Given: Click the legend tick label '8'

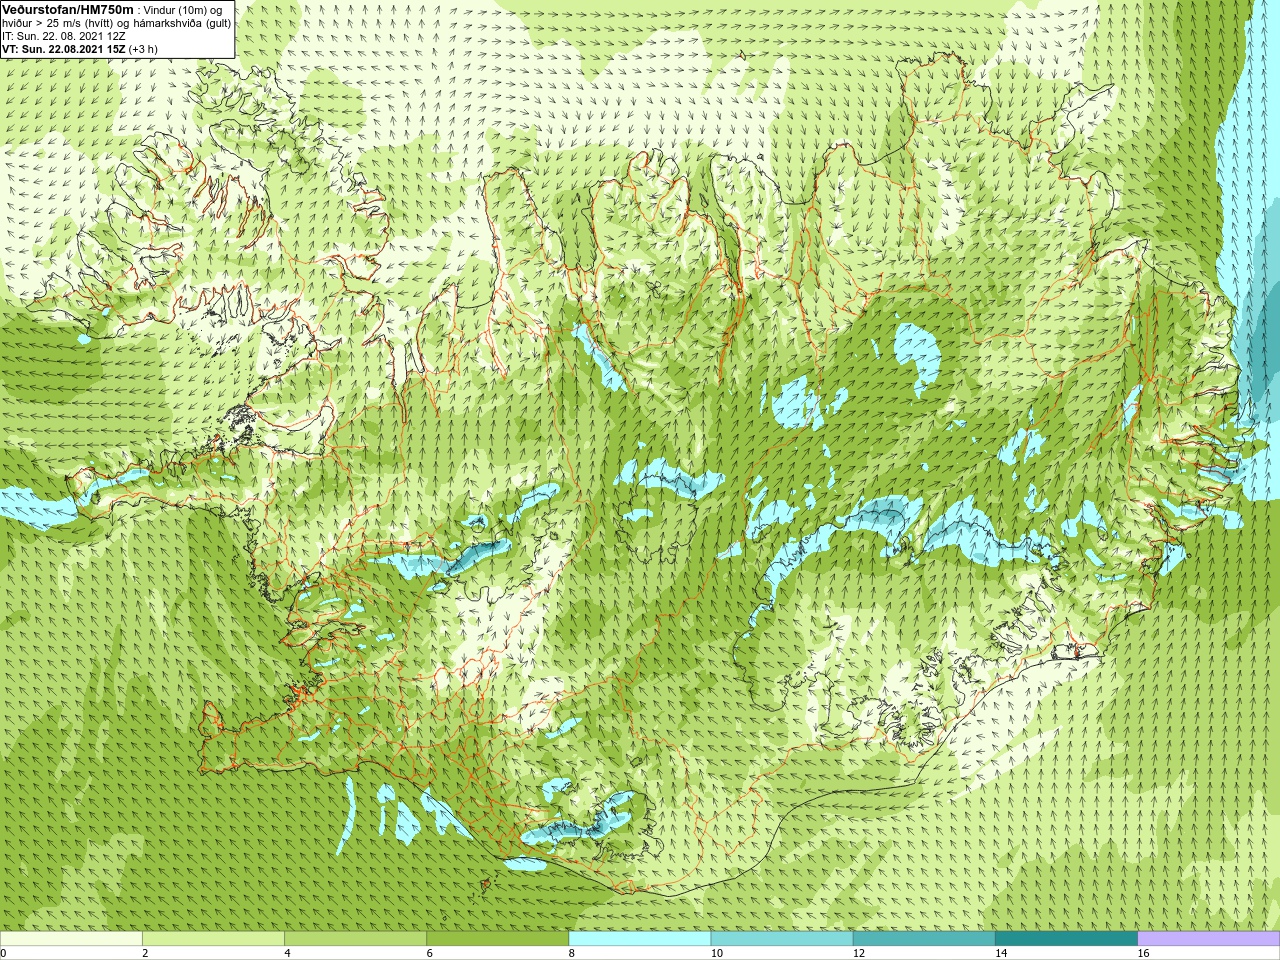Looking at the screenshot, I should 572,953.
